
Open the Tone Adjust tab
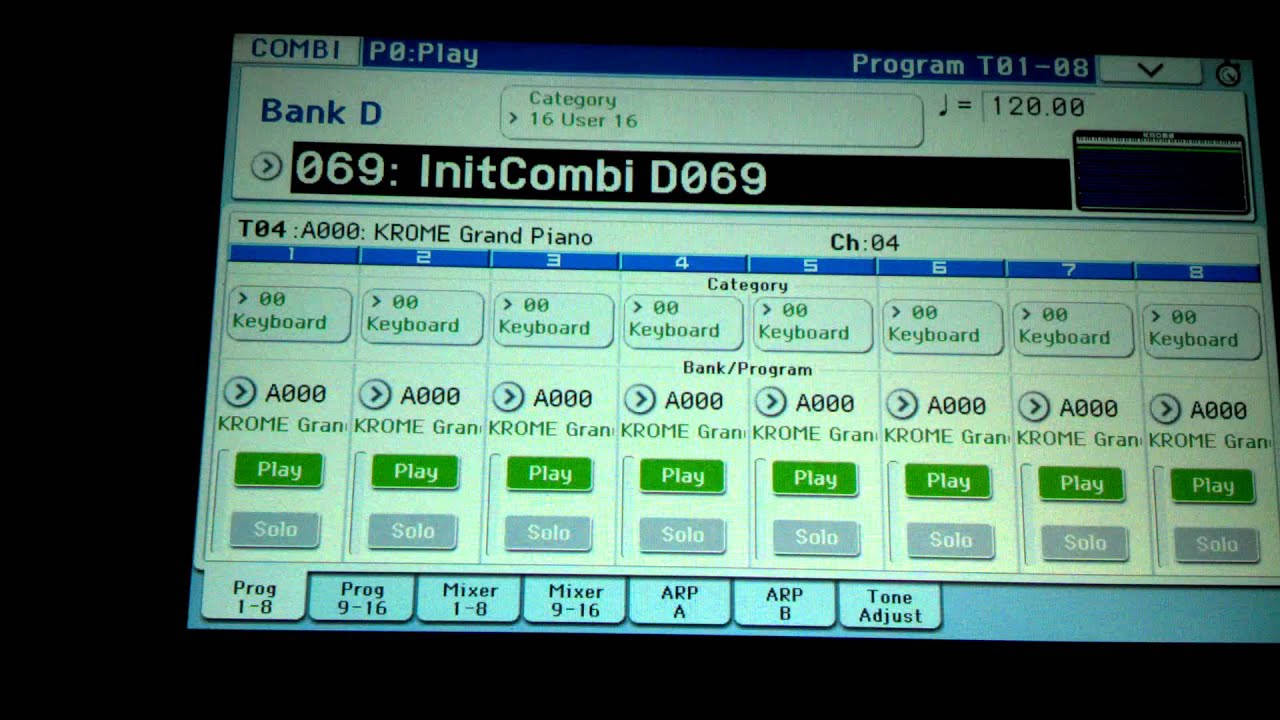point(890,606)
